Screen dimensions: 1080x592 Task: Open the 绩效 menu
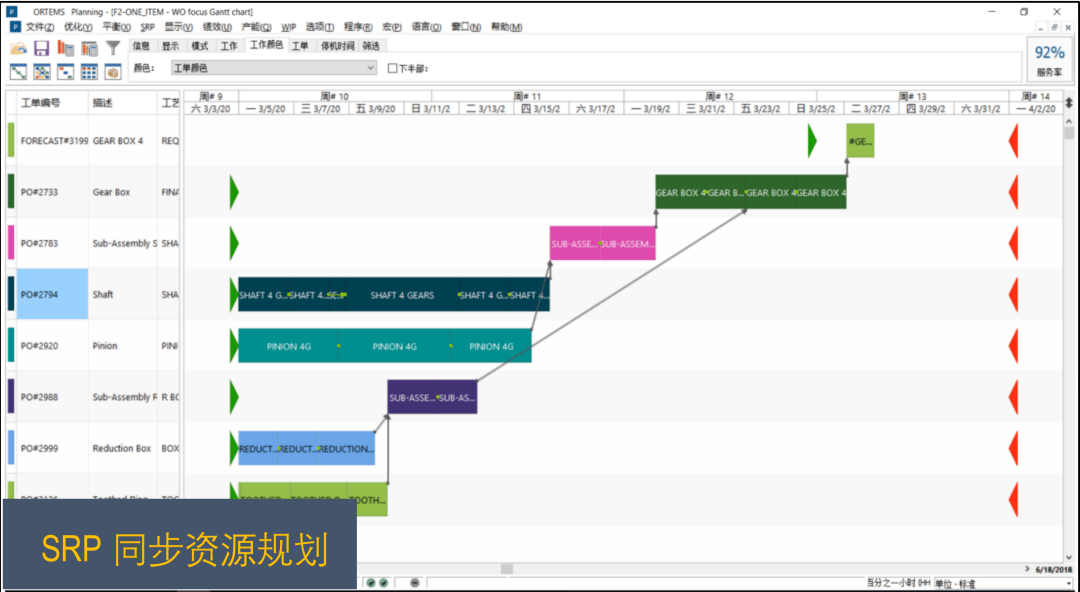(x=217, y=27)
